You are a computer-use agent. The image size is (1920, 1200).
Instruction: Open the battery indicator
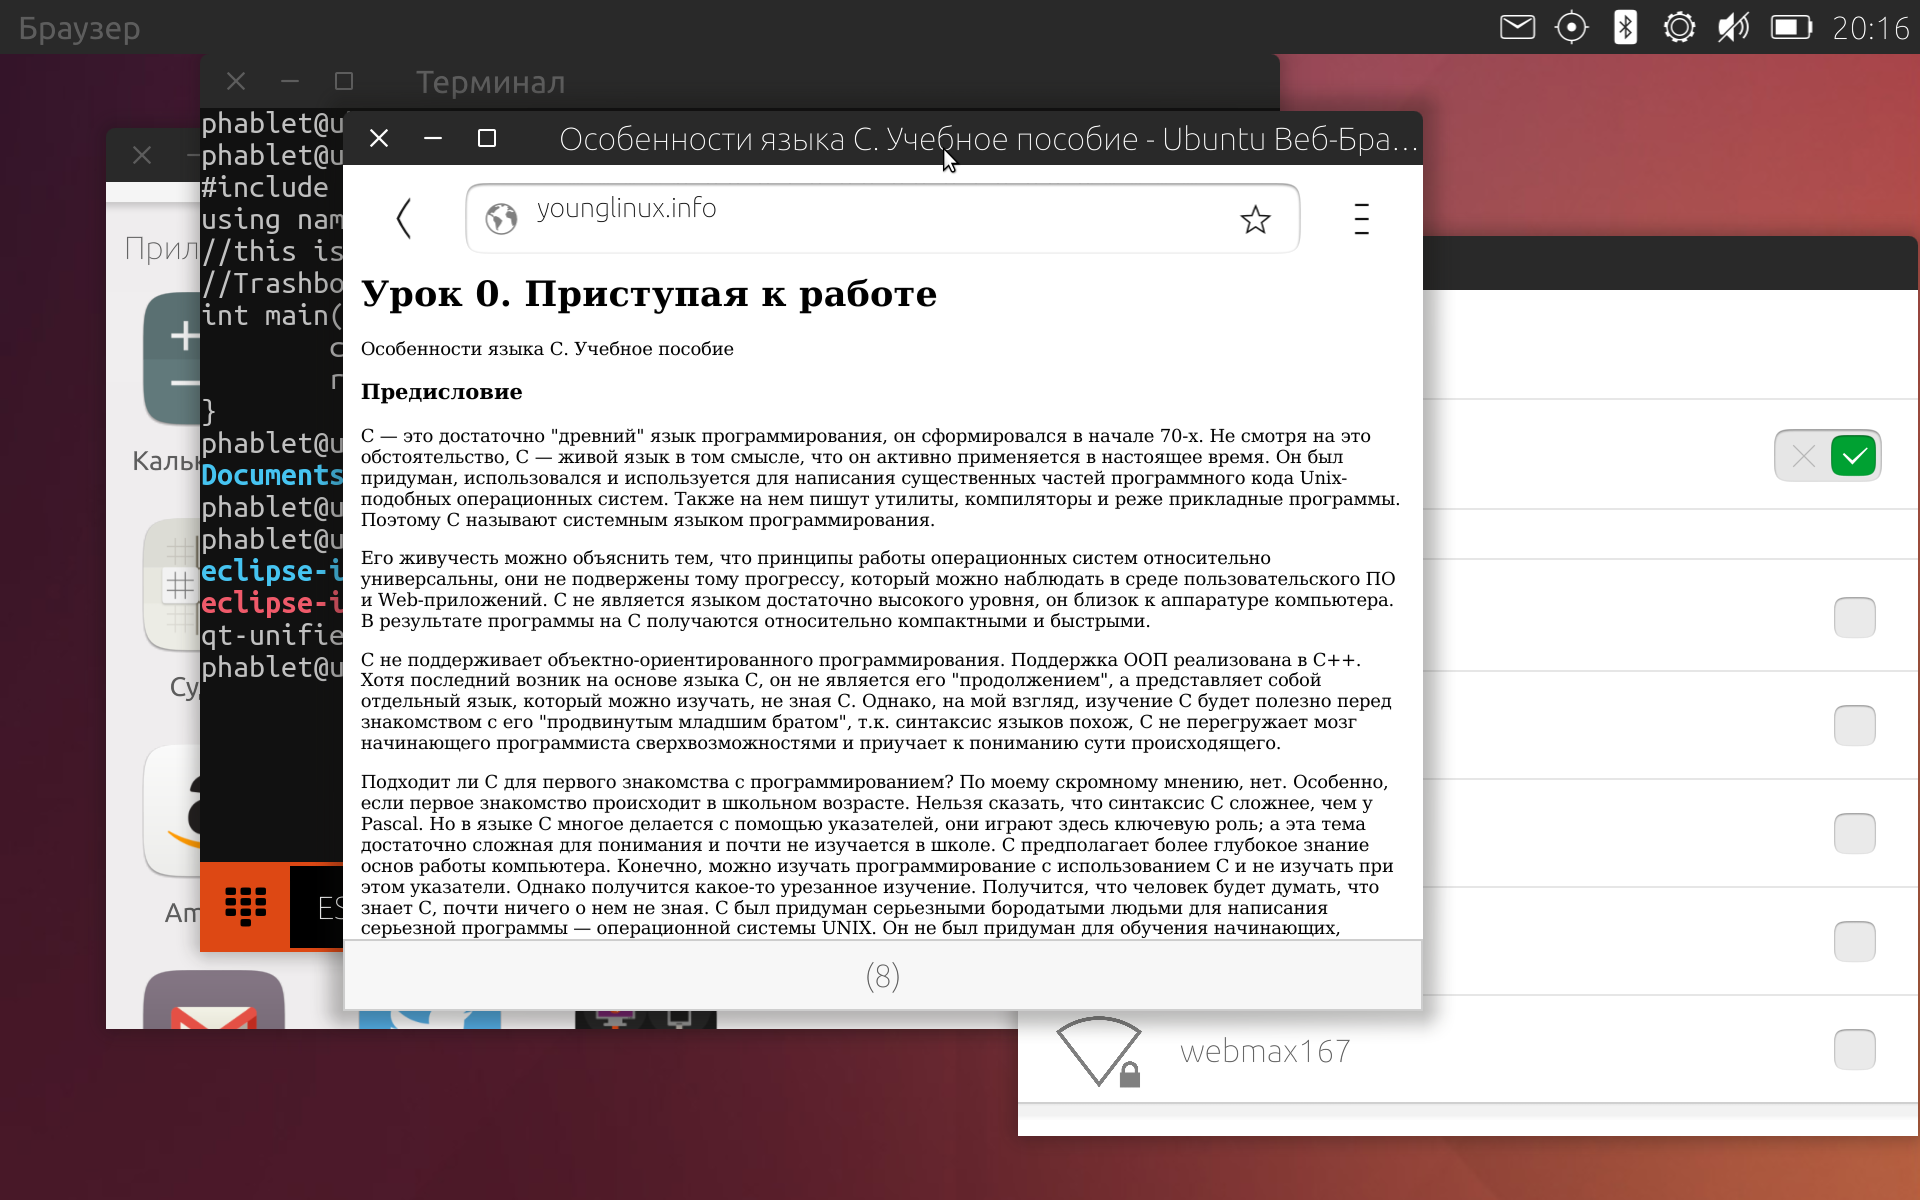click(x=1791, y=27)
